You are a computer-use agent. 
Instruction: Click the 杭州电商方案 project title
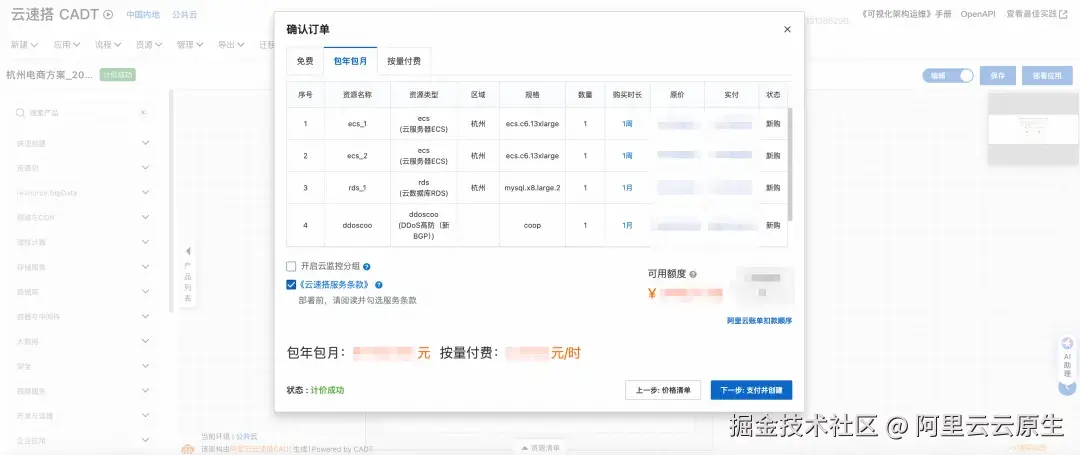[50, 75]
